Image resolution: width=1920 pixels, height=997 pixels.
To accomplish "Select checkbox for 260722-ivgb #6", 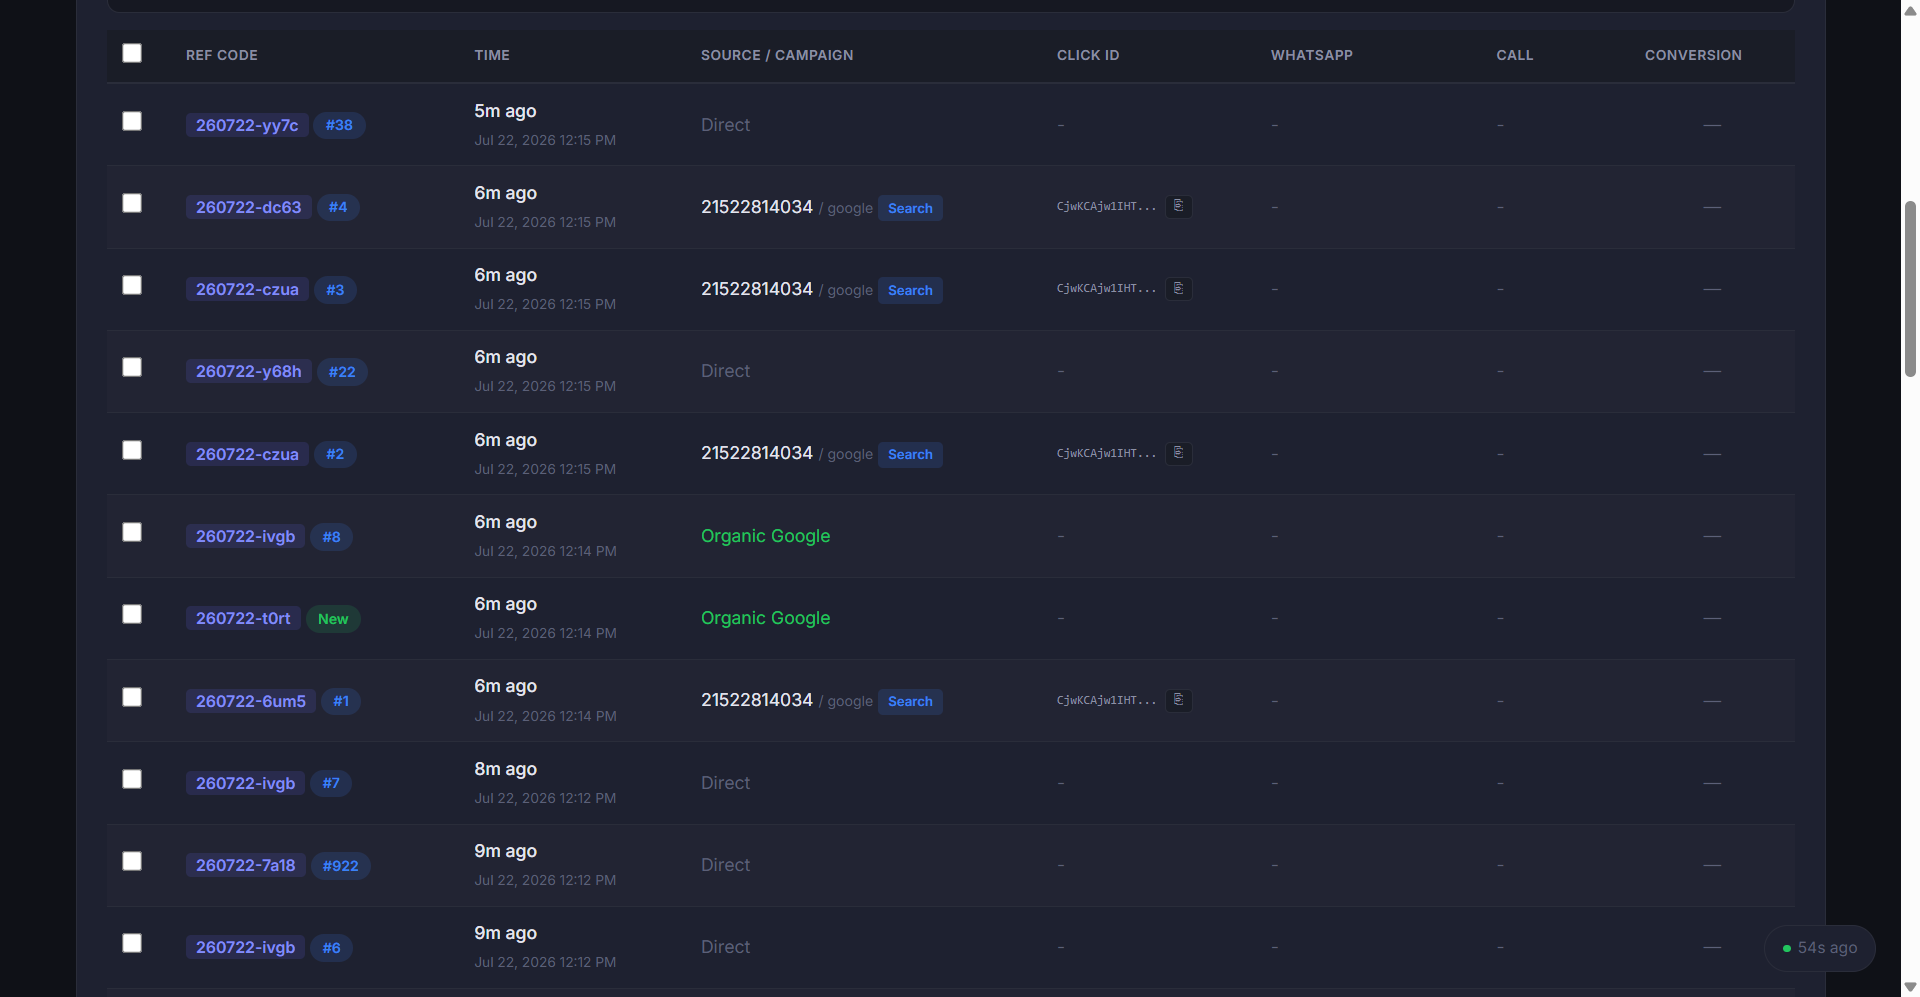I will click(x=132, y=943).
